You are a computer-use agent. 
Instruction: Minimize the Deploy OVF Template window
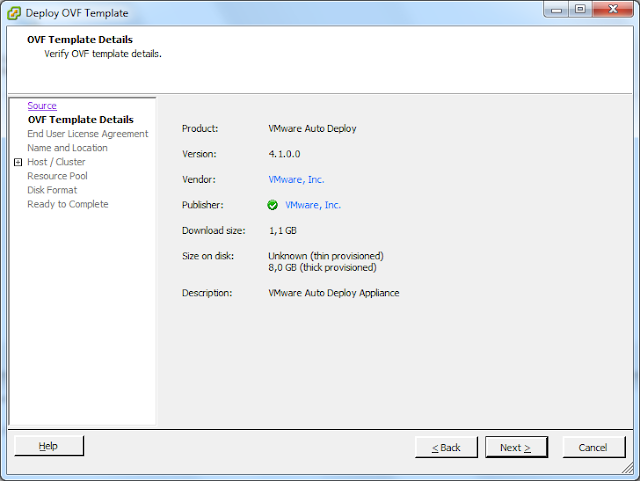556,10
